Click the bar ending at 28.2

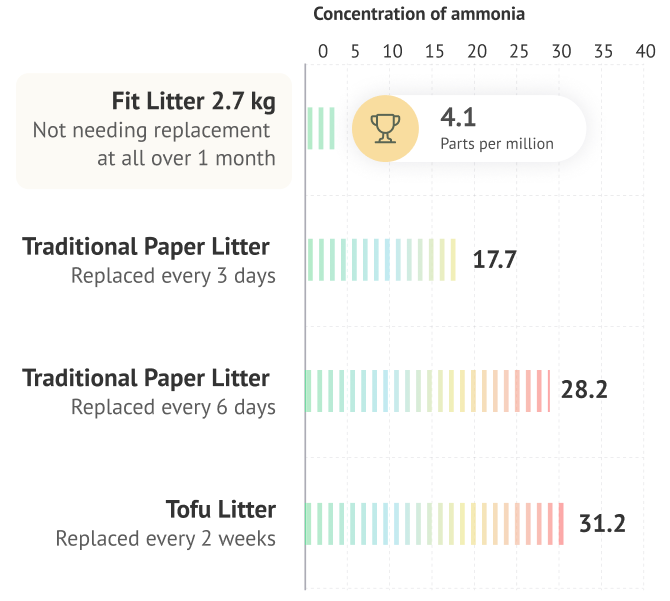[x=428, y=391]
